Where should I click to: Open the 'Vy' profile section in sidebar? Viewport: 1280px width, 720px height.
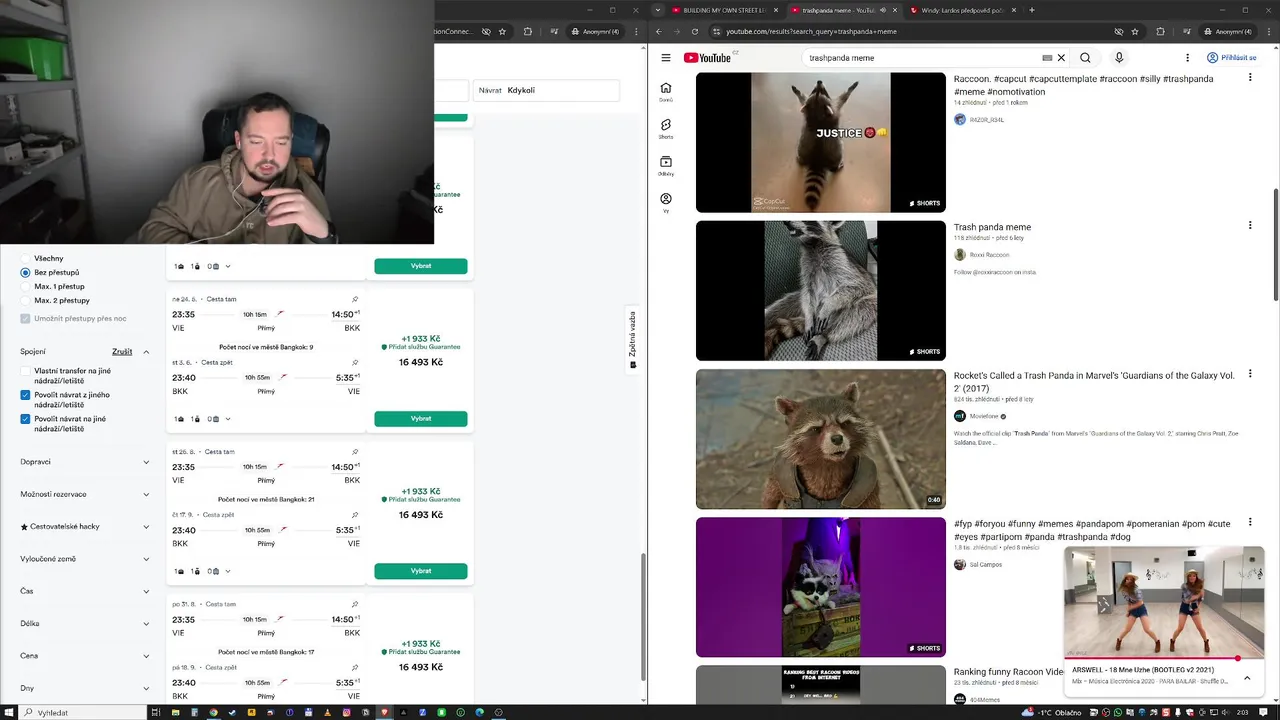click(x=666, y=203)
